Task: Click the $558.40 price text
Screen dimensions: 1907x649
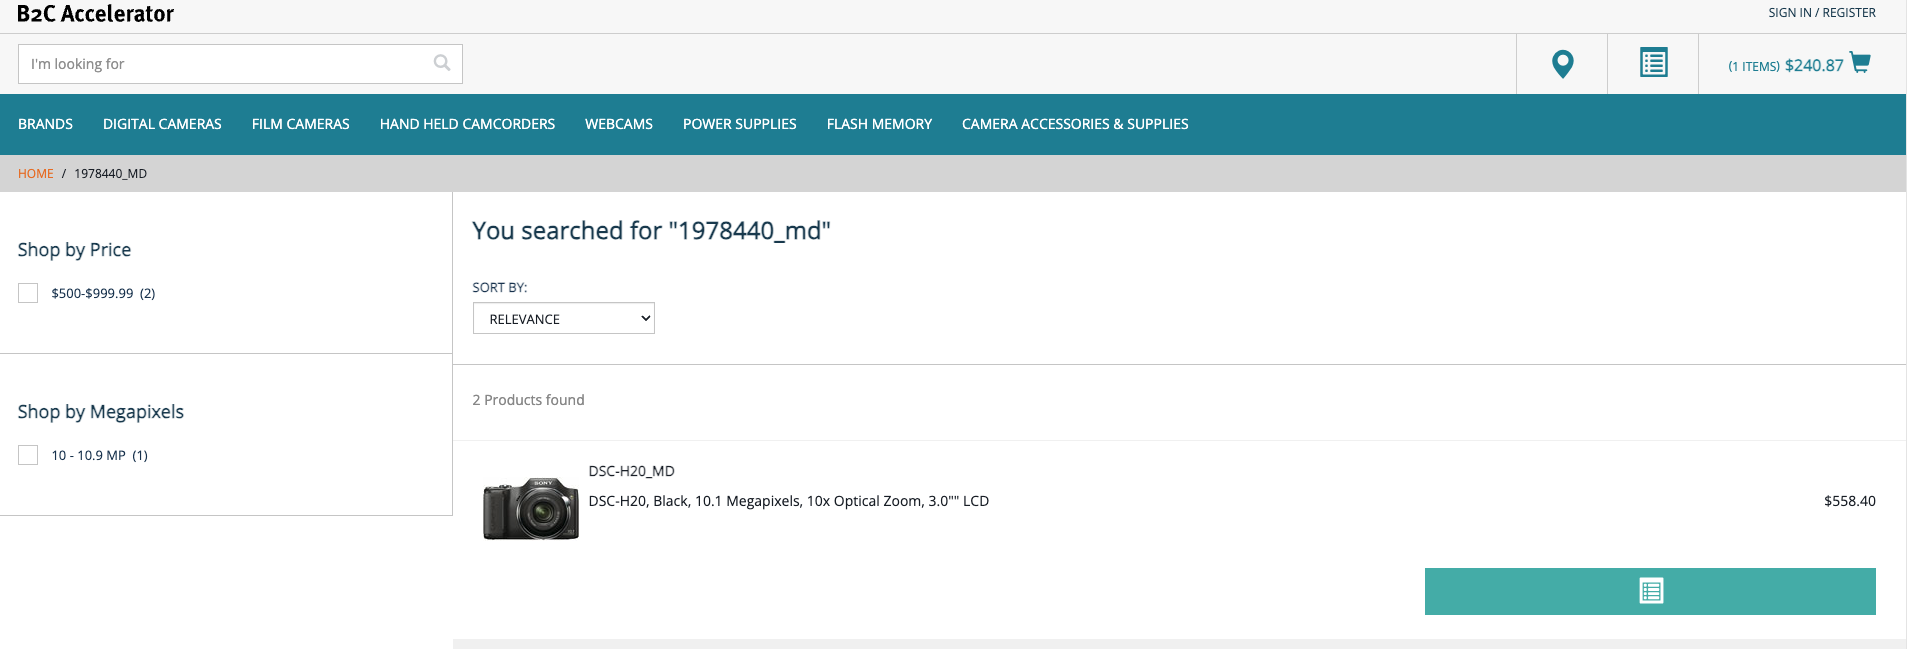Action: pyautogui.click(x=1849, y=501)
